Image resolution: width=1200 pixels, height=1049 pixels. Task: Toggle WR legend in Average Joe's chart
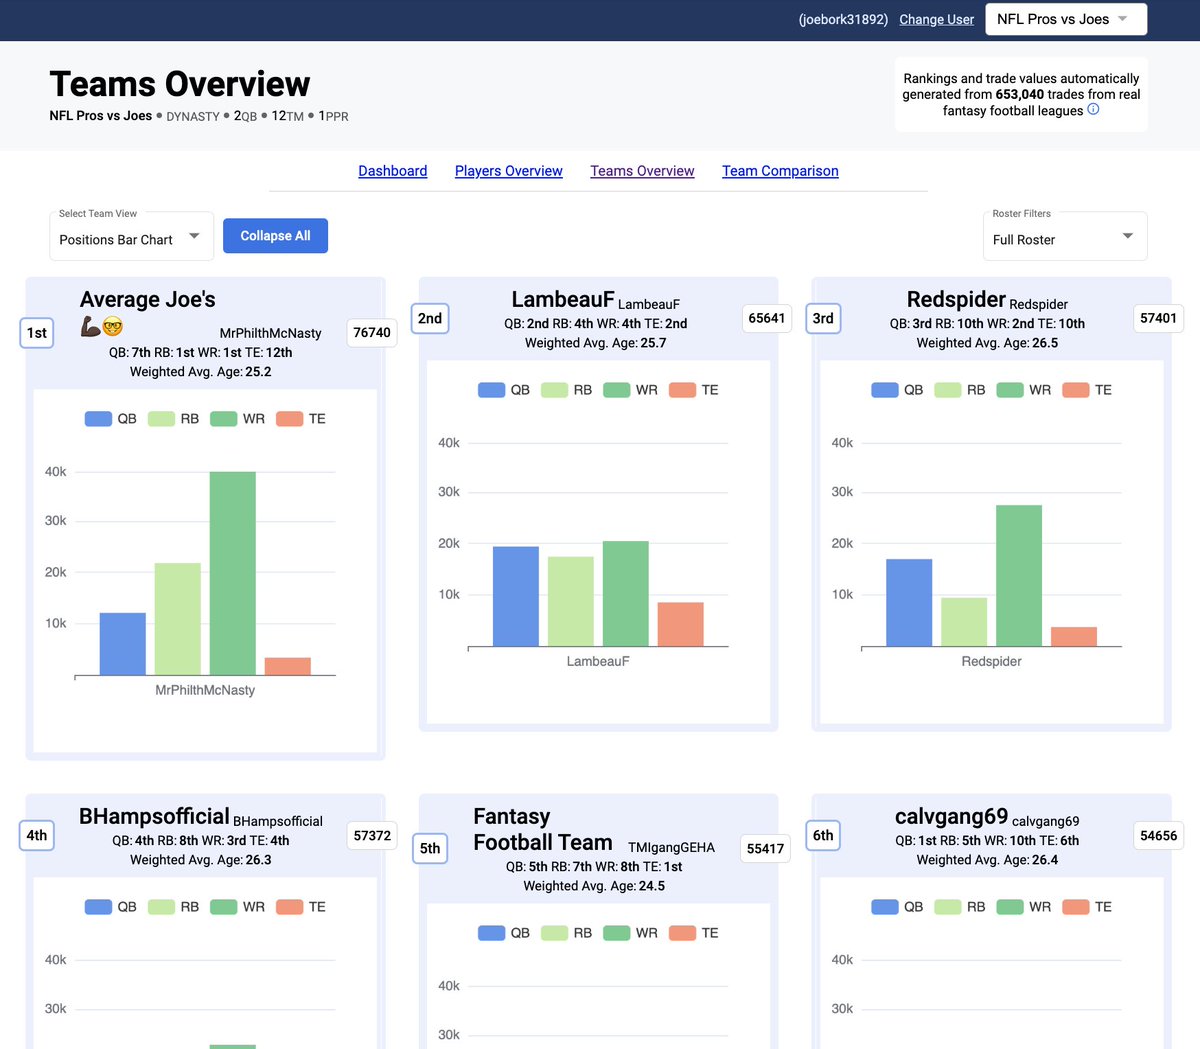point(238,419)
